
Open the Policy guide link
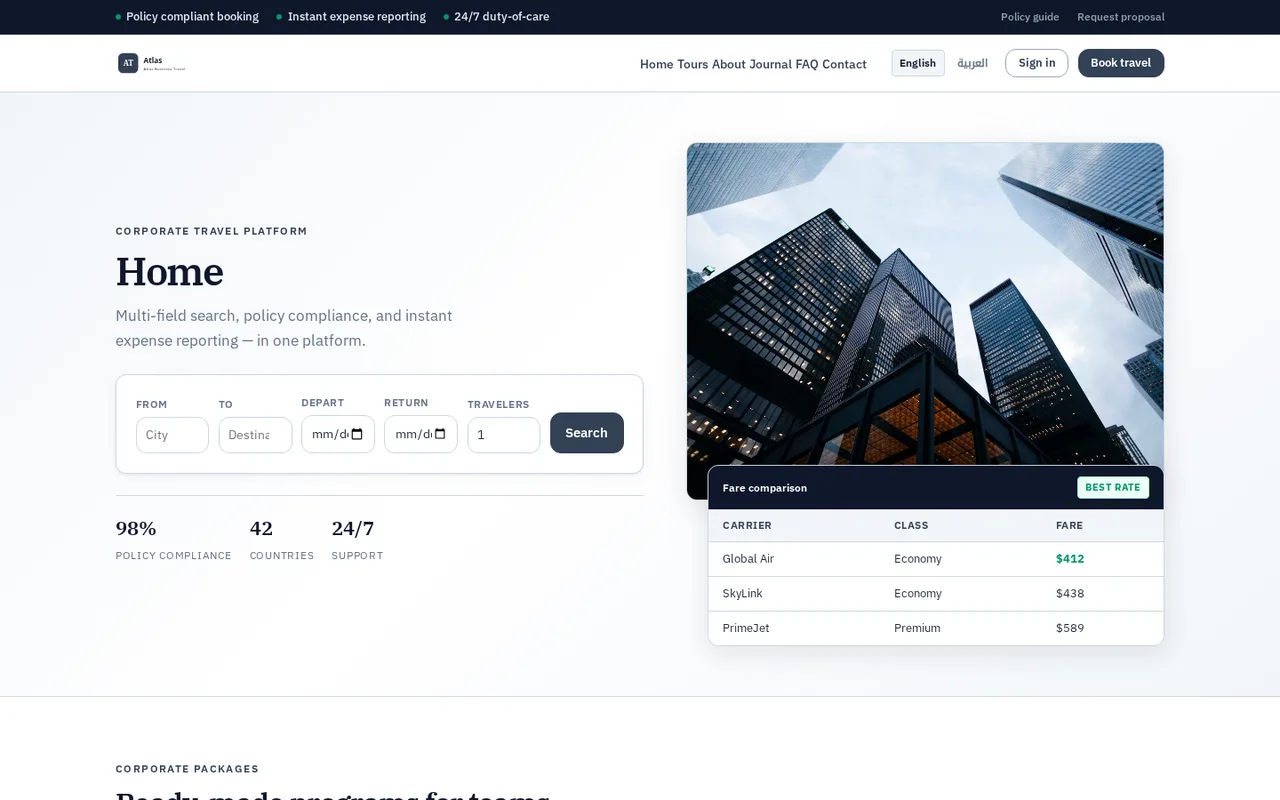(1030, 17)
